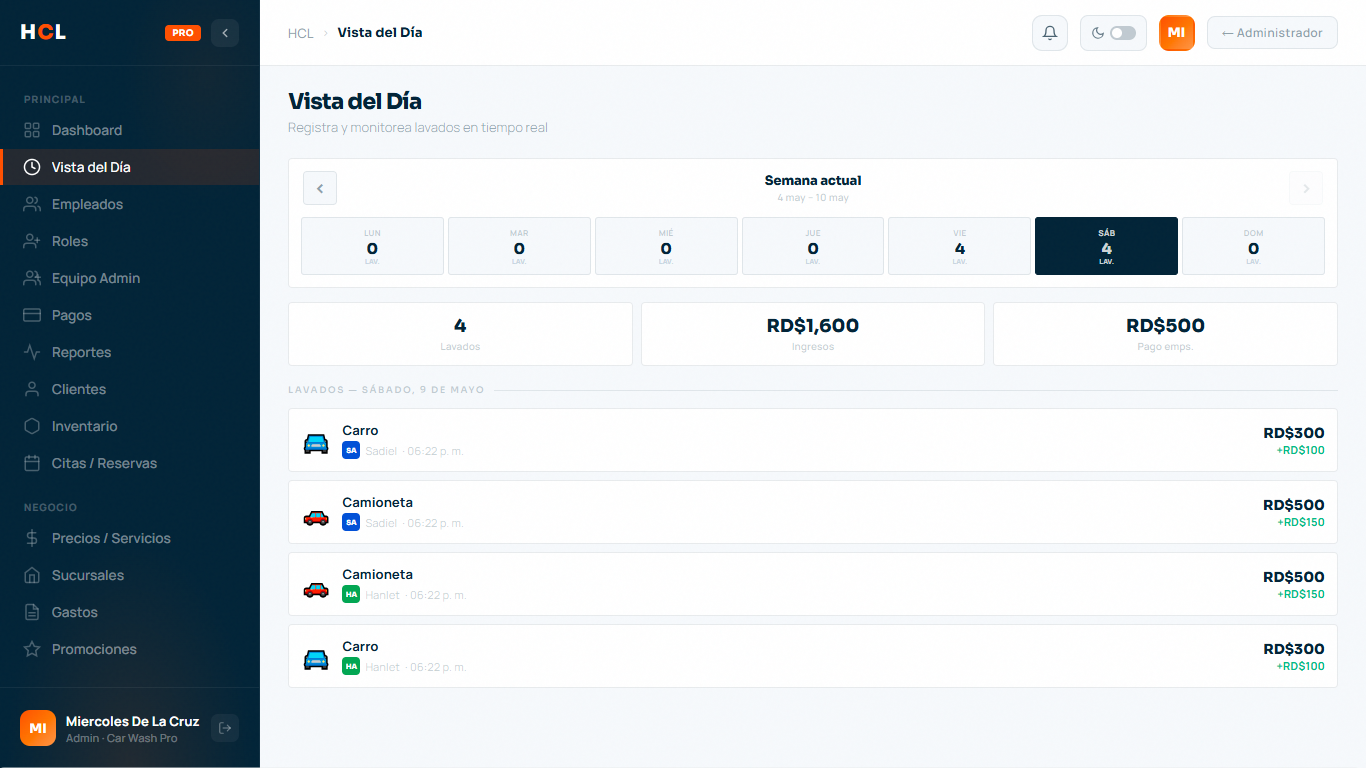Viewport: 1366px width, 768px height.
Task: Click the RD$1,600 Ingresos card
Action: point(813,334)
